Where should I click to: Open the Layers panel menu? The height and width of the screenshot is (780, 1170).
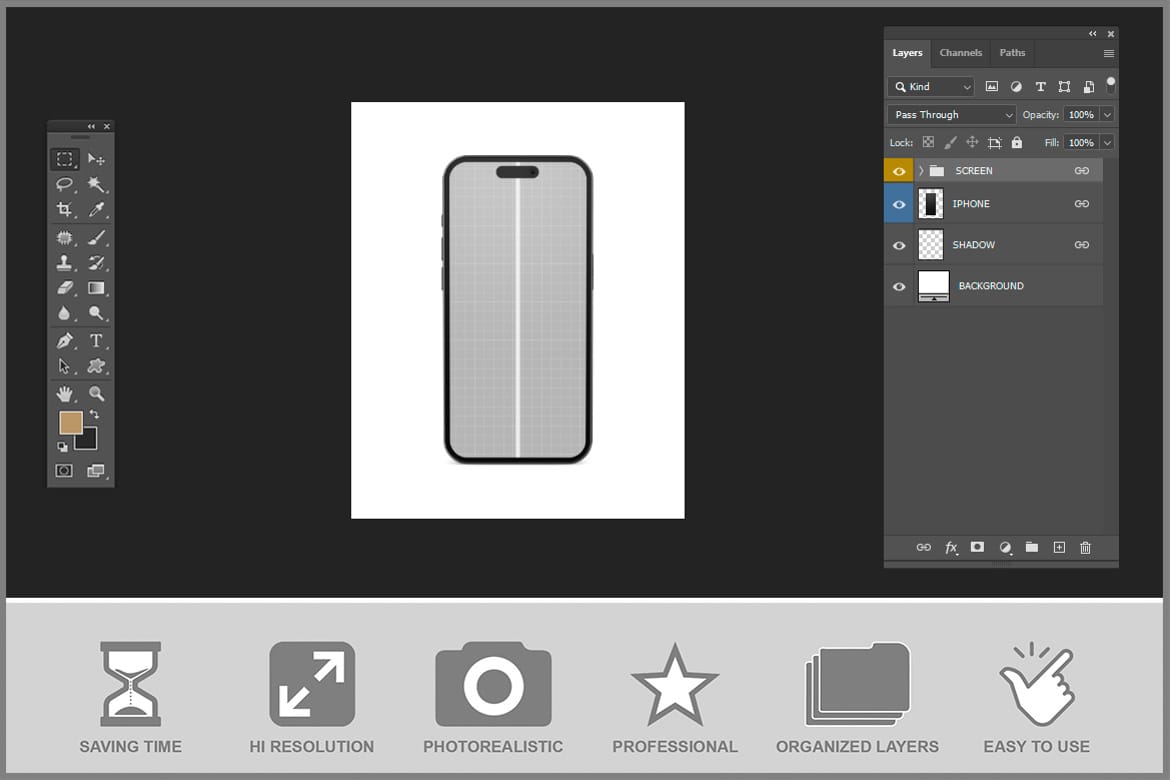[x=1109, y=53]
